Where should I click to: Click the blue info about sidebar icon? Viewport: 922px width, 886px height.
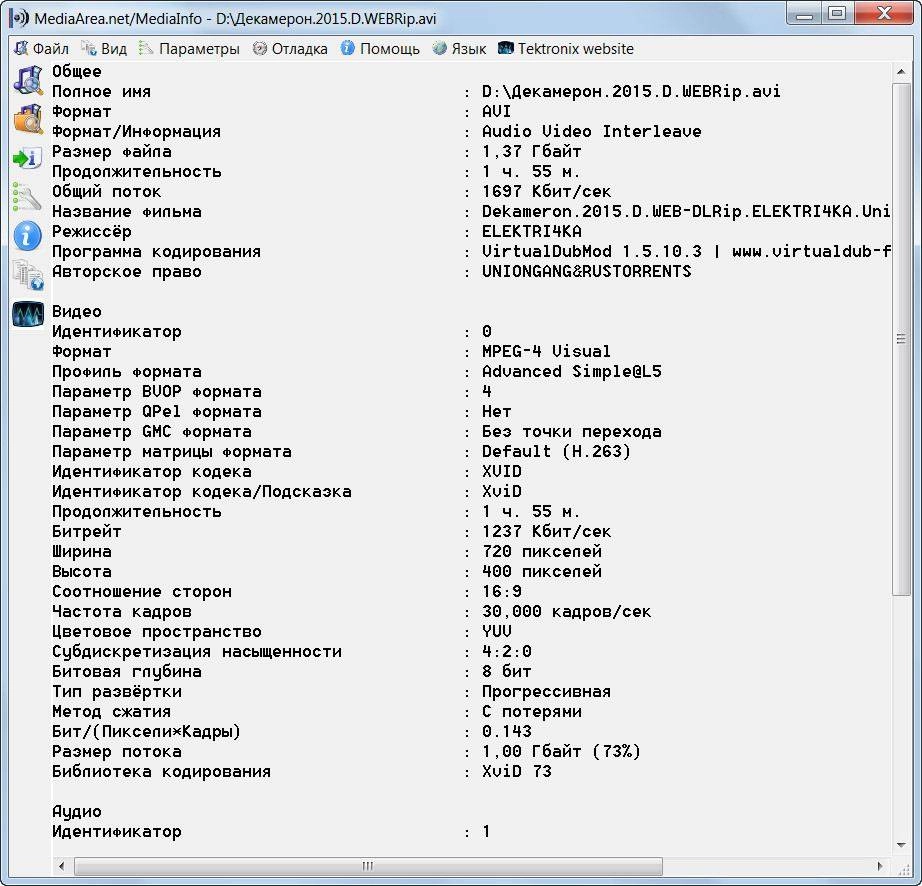point(28,236)
